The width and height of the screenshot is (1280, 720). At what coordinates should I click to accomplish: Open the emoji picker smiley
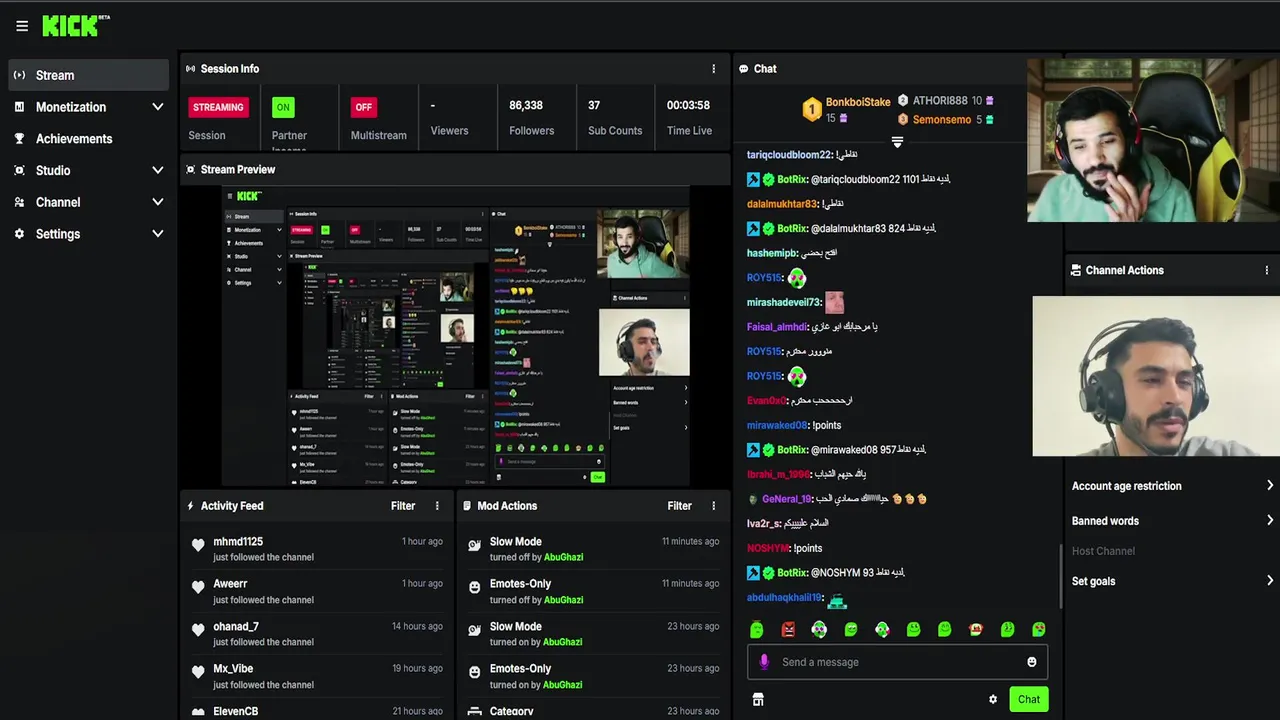click(1032, 662)
